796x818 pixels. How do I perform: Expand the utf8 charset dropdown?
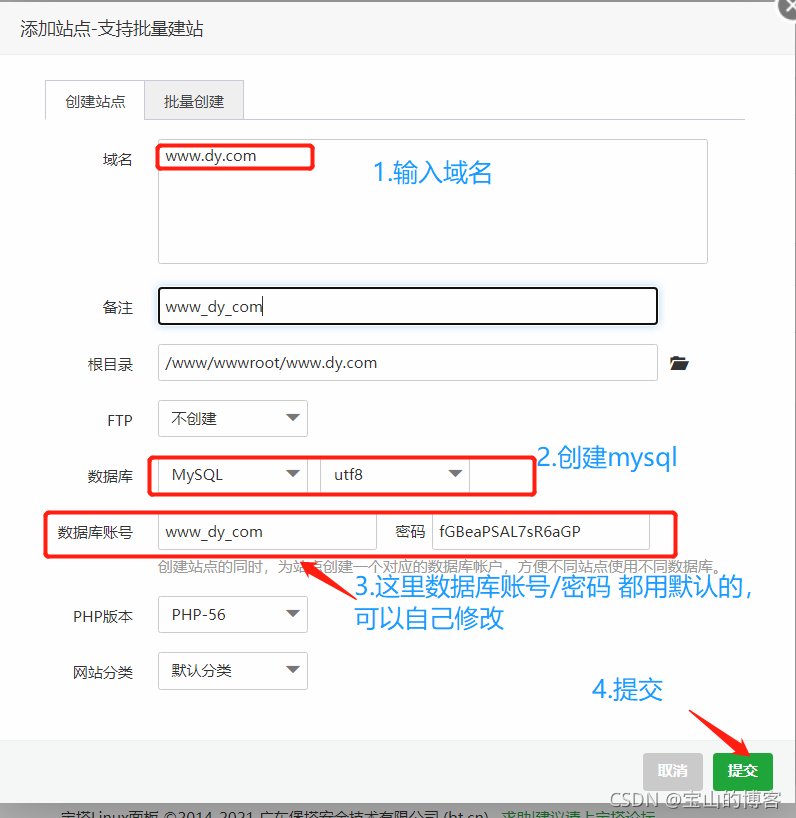coord(394,475)
